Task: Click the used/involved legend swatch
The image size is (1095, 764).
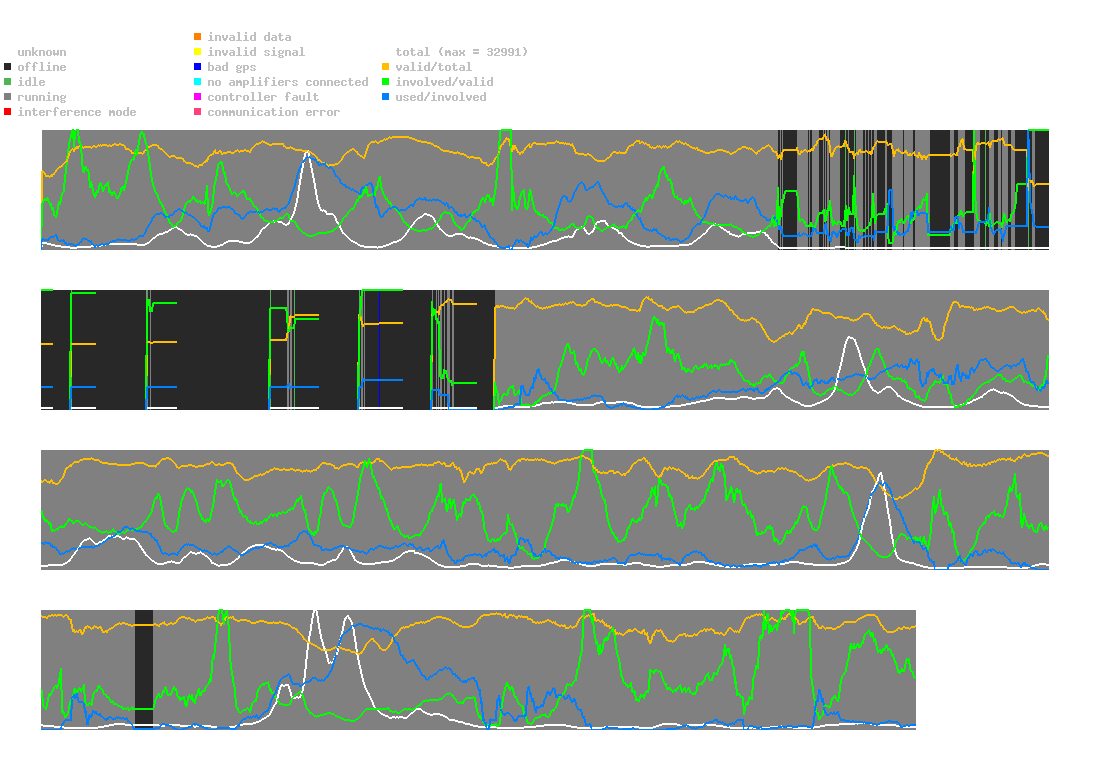Action: (385, 97)
